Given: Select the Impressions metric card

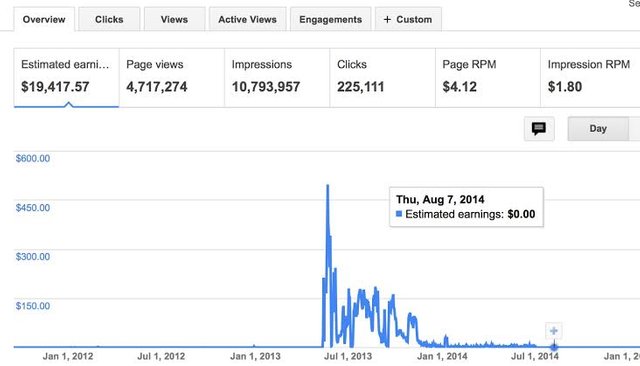Looking at the screenshot, I should [277, 78].
